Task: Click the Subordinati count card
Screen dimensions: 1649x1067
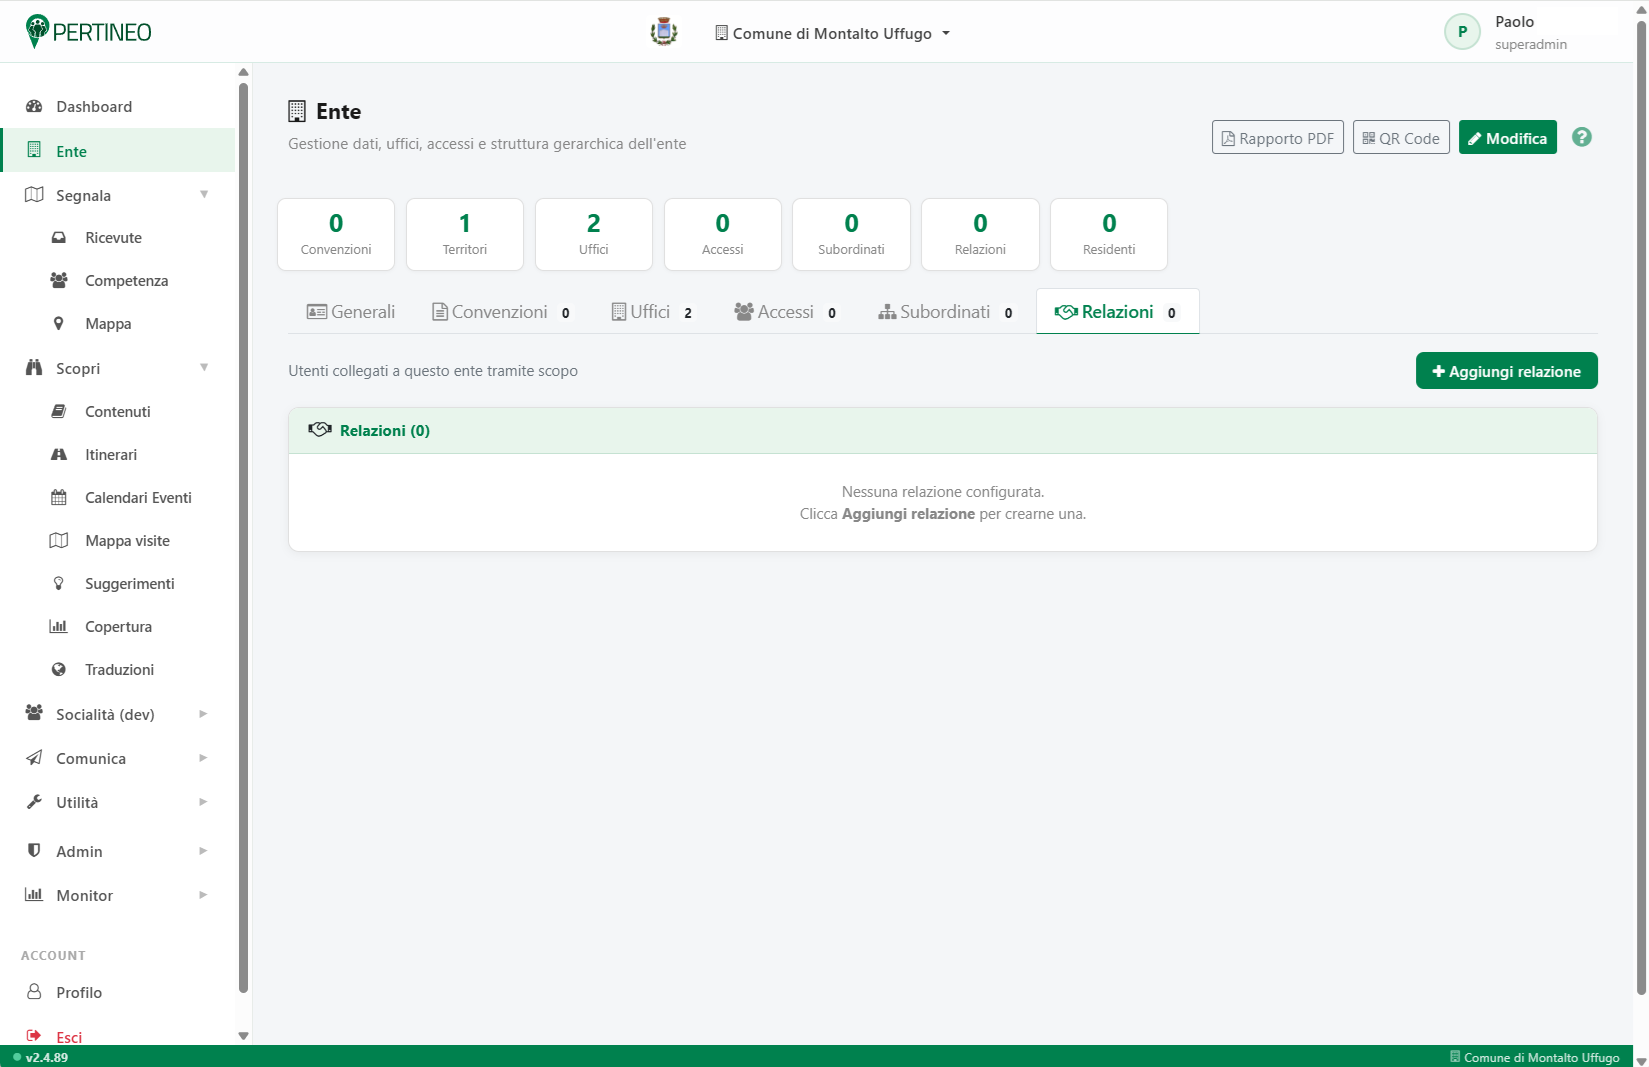Action: 851,234
